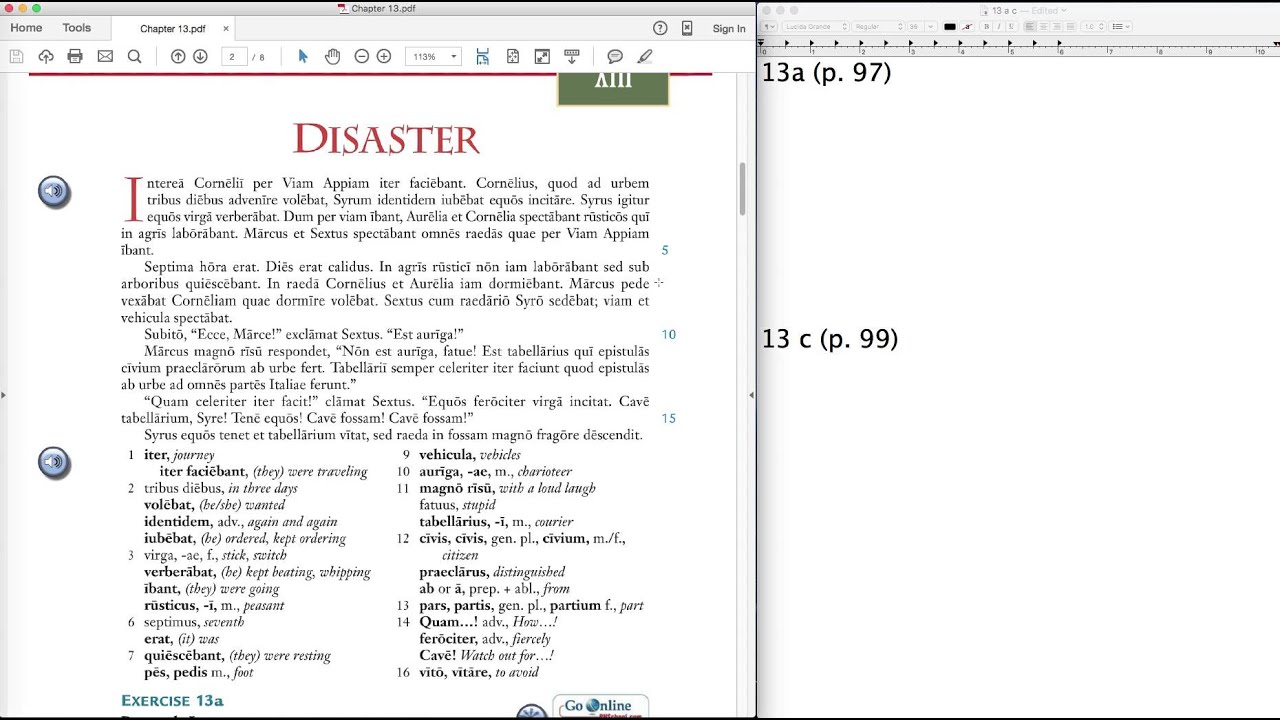The height and width of the screenshot is (720, 1280).
Task: Click the TextEdit document proxy icon
Action: (x=986, y=10)
